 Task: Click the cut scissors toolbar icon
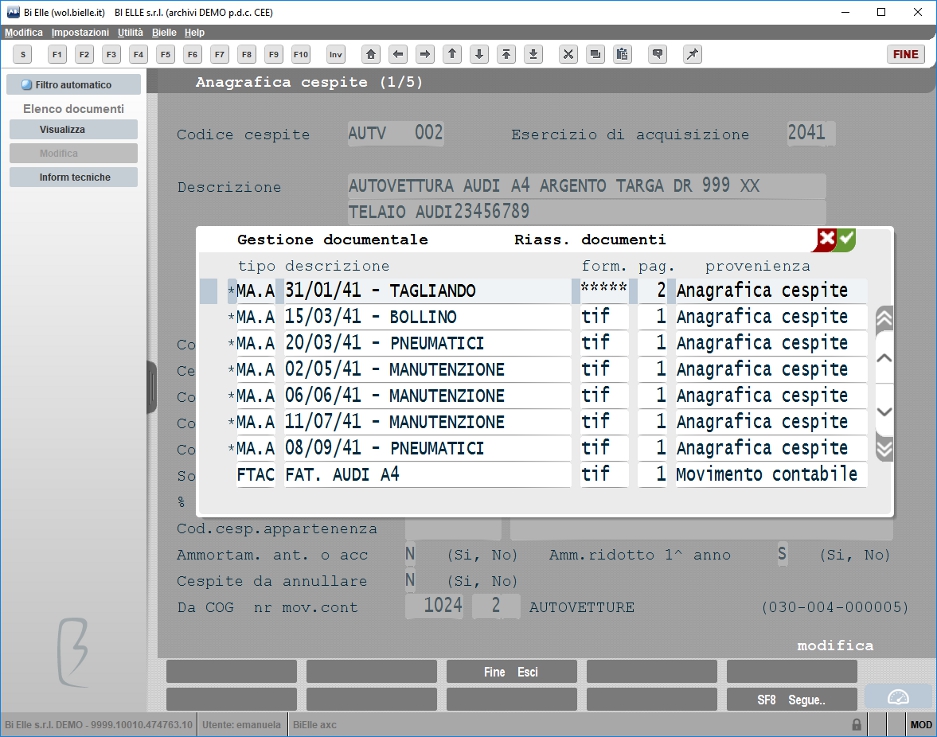point(568,54)
